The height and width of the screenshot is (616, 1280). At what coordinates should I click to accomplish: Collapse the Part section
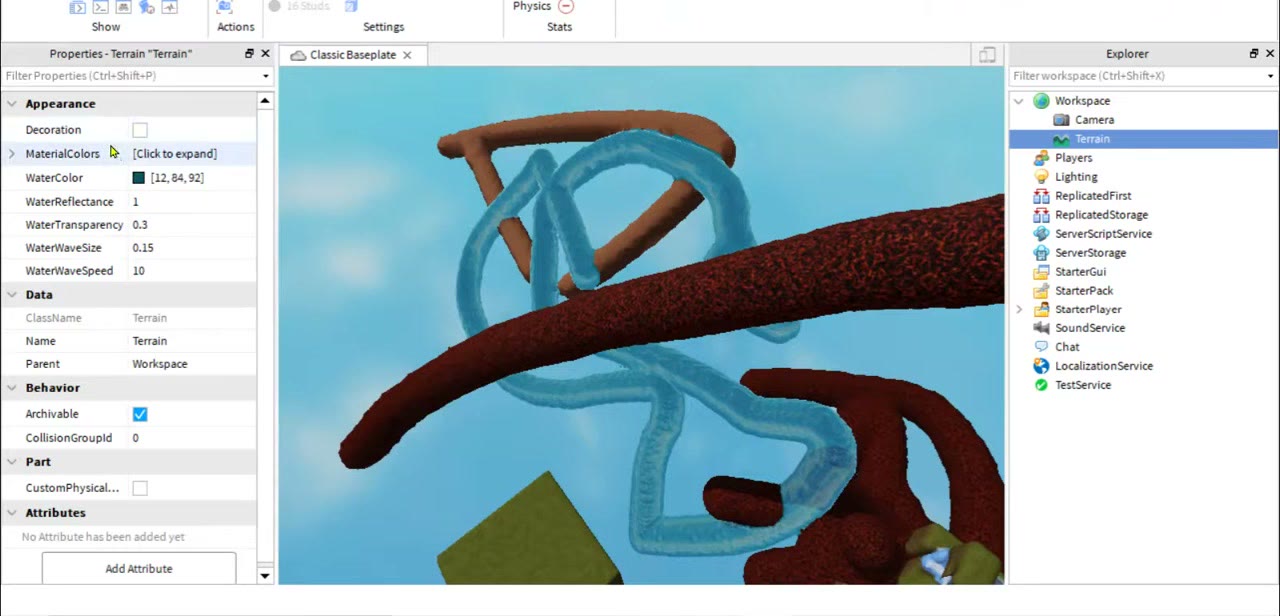coord(12,462)
